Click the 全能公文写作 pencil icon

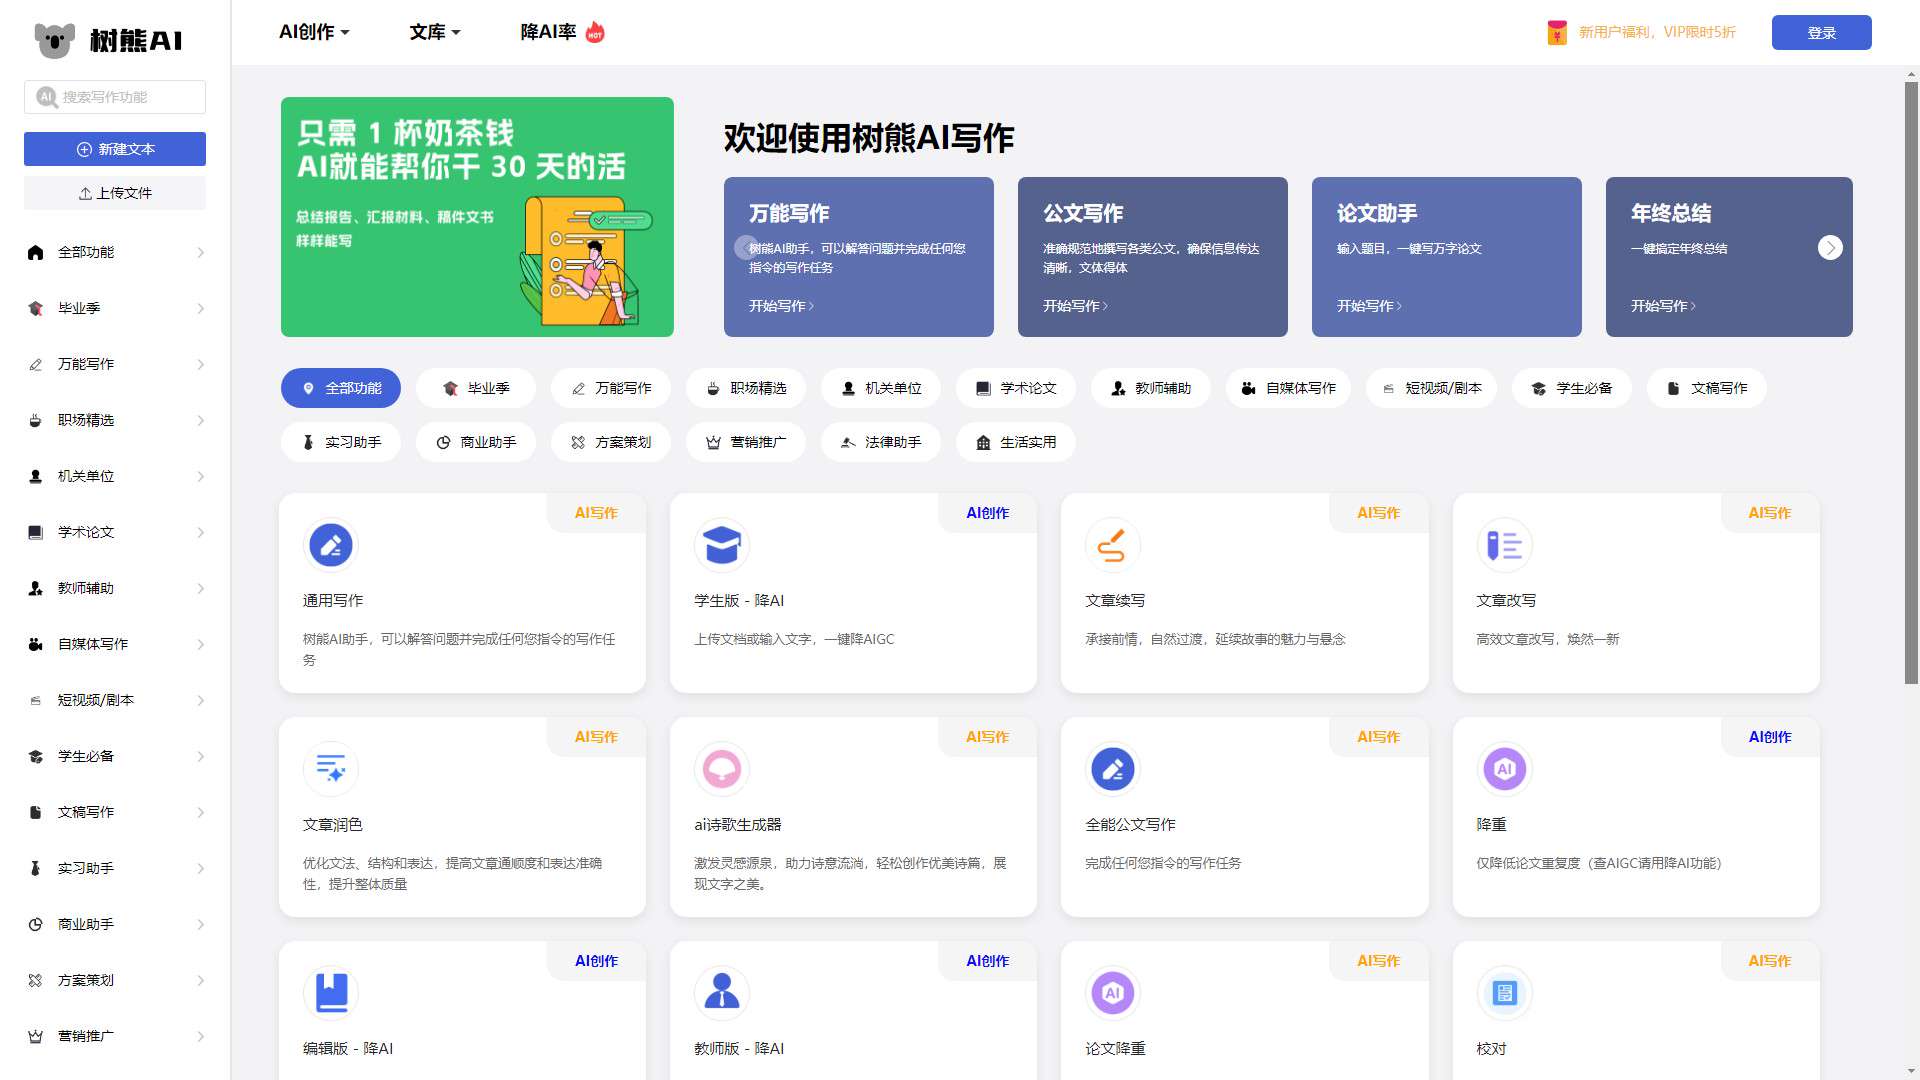coord(1113,769)
